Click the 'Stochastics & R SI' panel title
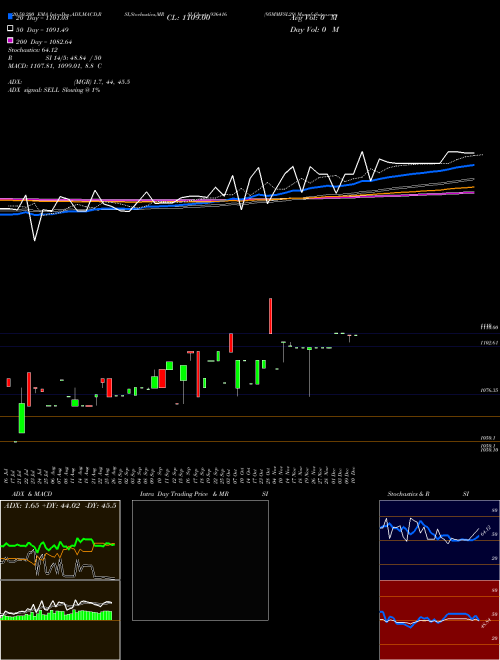500x660 pixels. [x=428, y=494]
